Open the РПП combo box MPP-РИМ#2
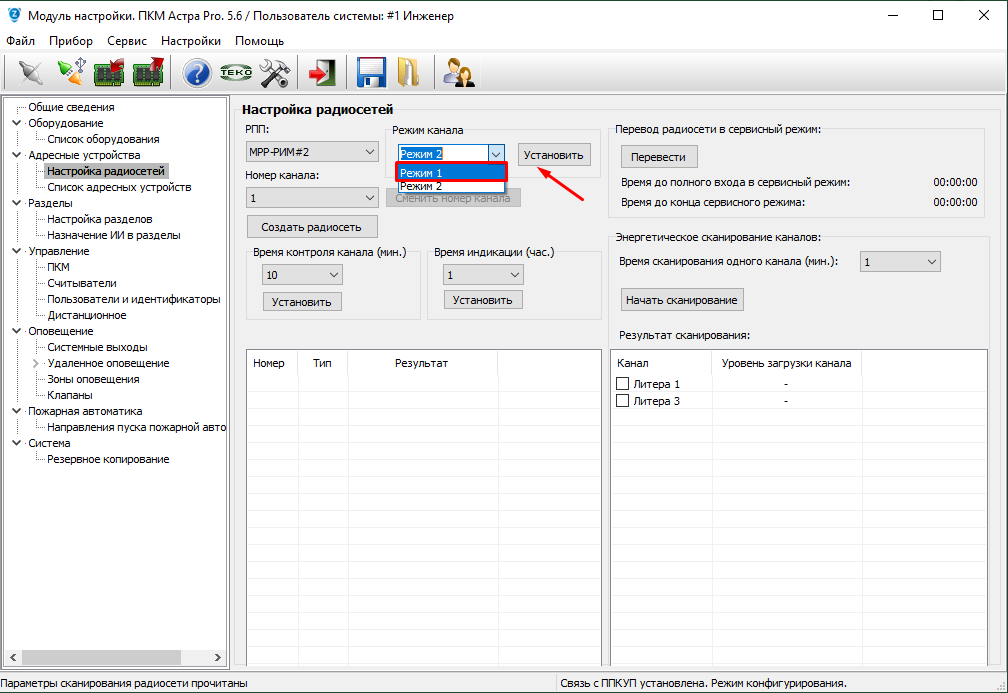Viewport: 1008px width, 693px height. click(x=312, y=152)
